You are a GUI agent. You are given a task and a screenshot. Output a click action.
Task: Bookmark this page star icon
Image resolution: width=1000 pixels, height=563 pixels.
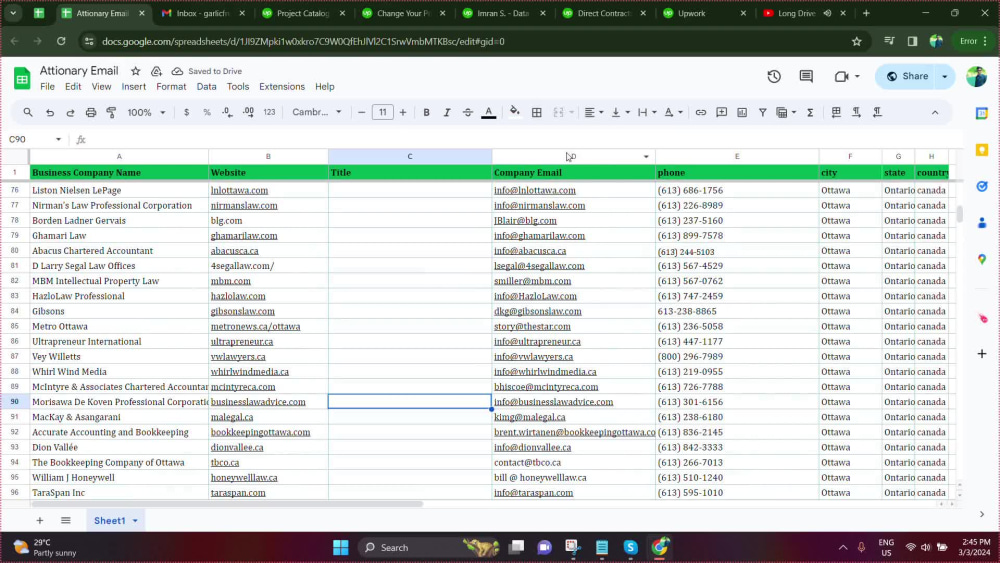tap(857, 41)
